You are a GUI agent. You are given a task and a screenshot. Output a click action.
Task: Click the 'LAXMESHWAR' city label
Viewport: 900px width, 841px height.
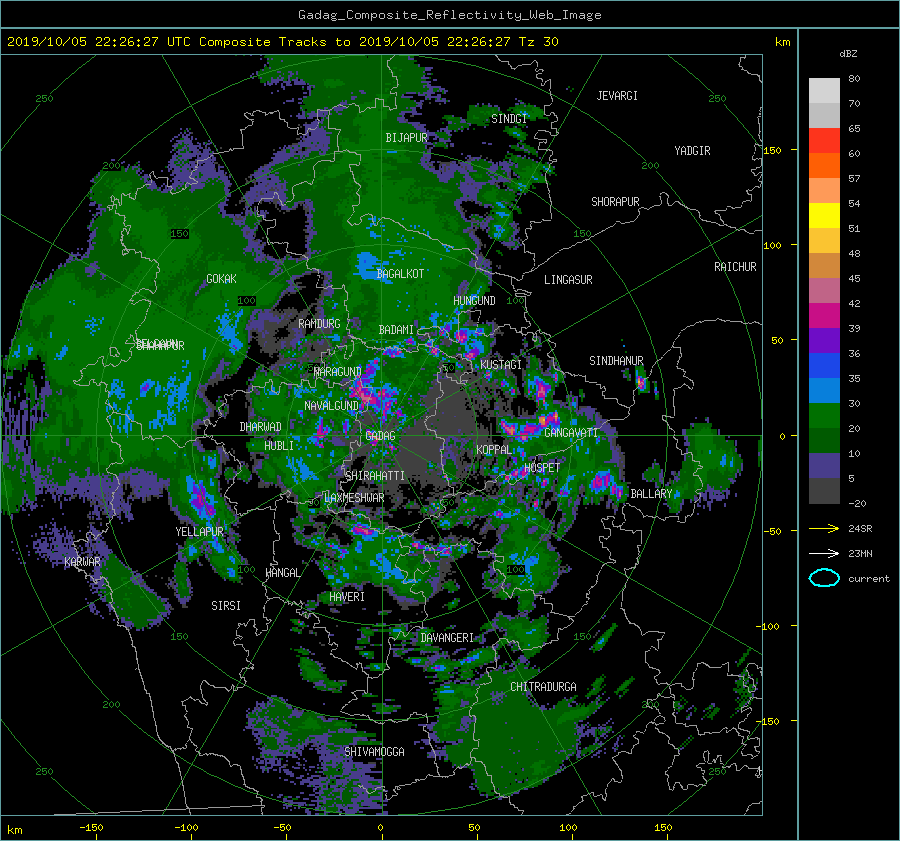[354, 498]
